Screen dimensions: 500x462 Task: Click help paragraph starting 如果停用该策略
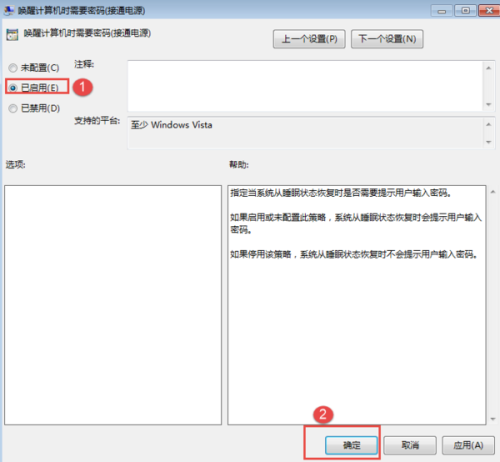(x=354, y=255)
